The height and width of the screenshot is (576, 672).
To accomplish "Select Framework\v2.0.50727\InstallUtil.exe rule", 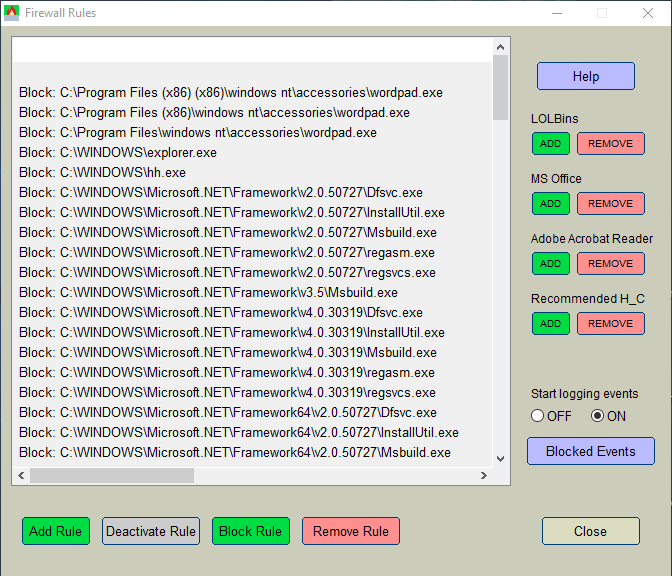I will coord(232,213).
